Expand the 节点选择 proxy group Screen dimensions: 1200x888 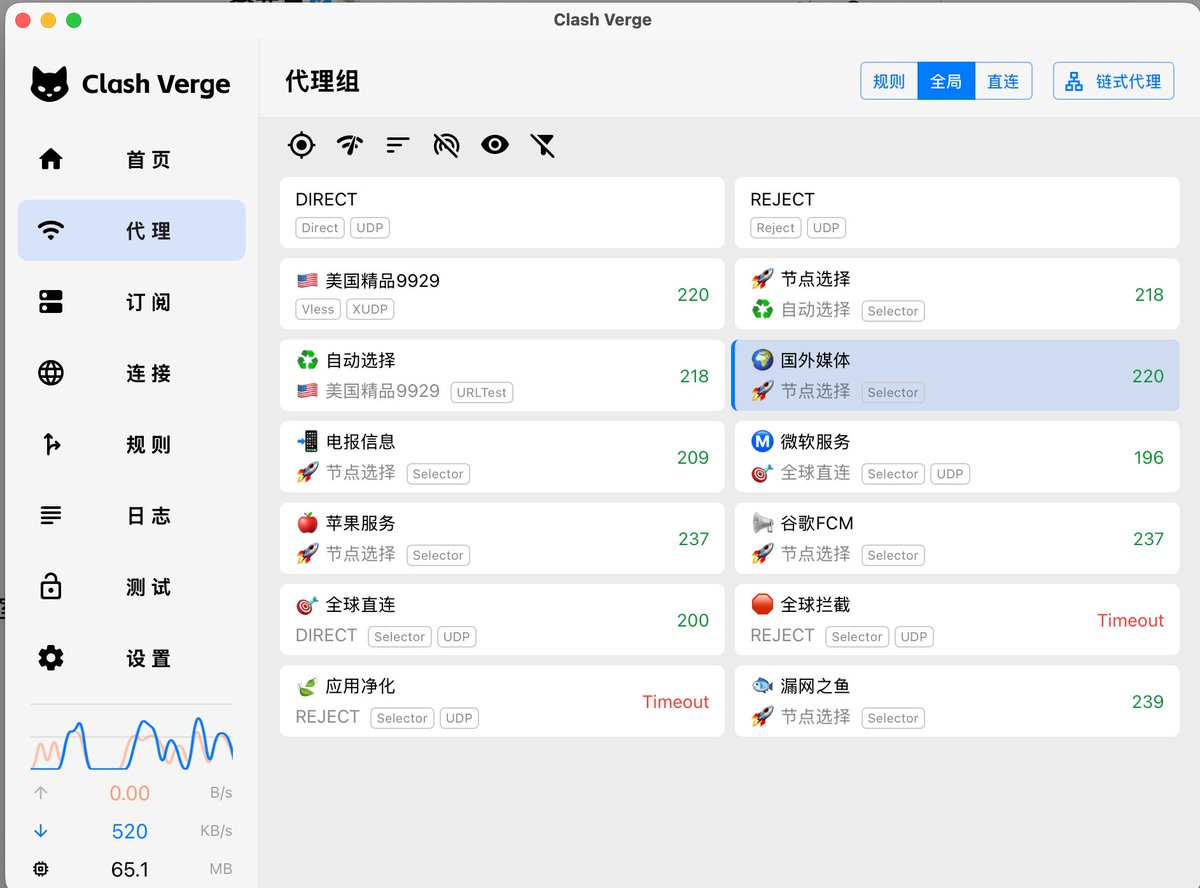click(956, 294)
